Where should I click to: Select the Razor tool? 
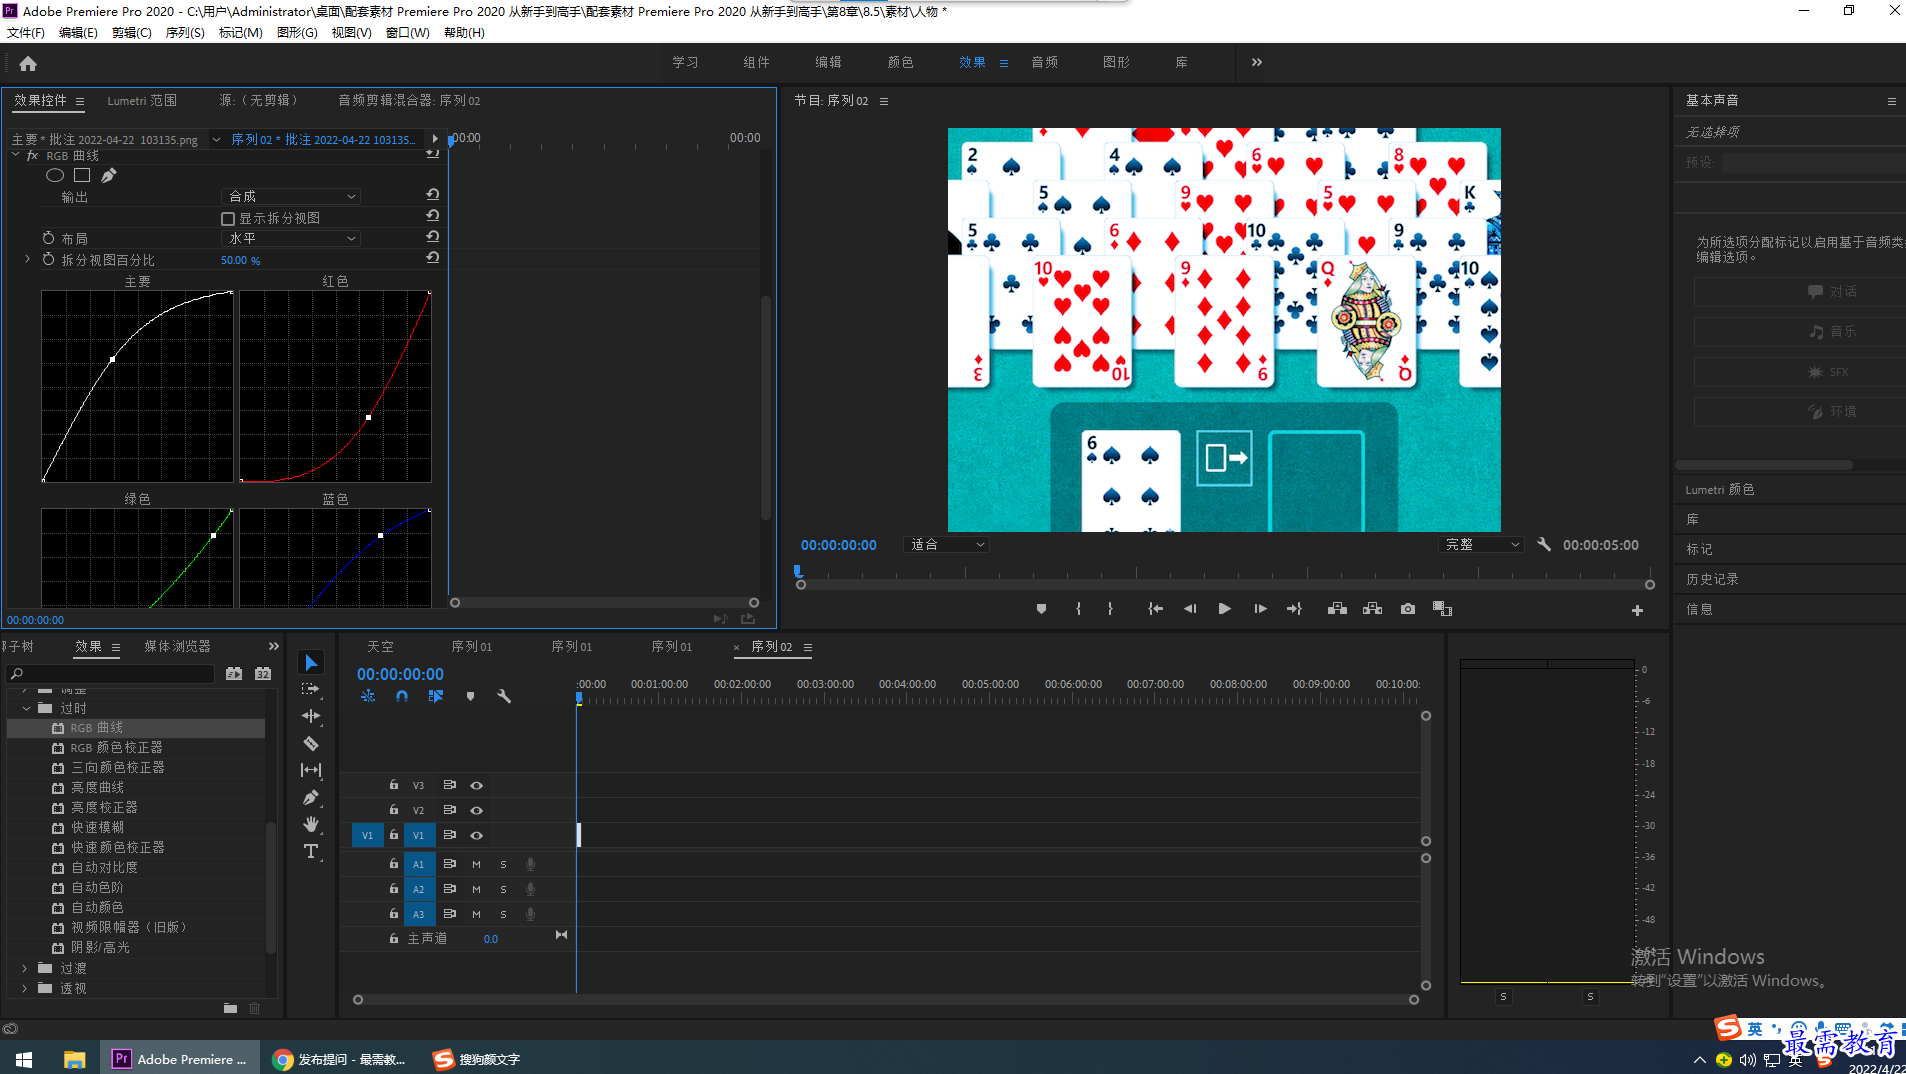pos(311,743)
